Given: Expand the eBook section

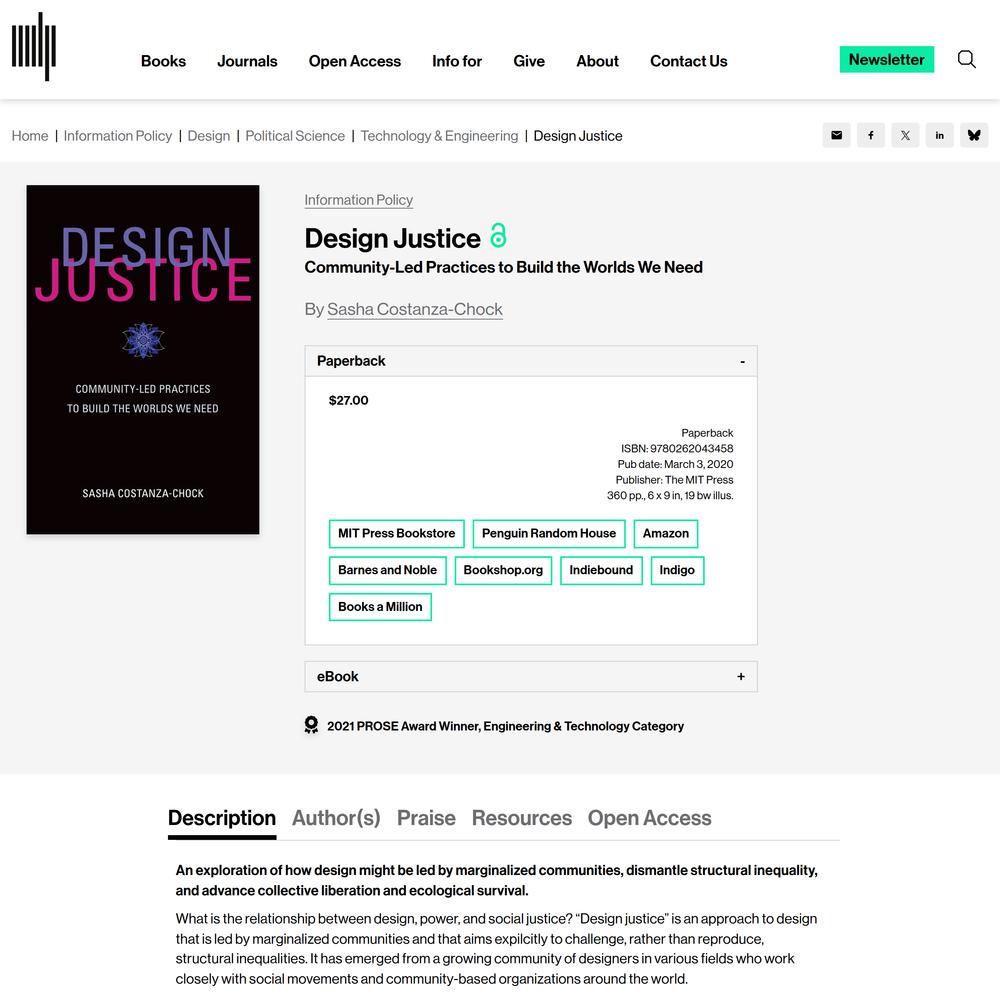Looking at the screenshot, I should (531, 677).
